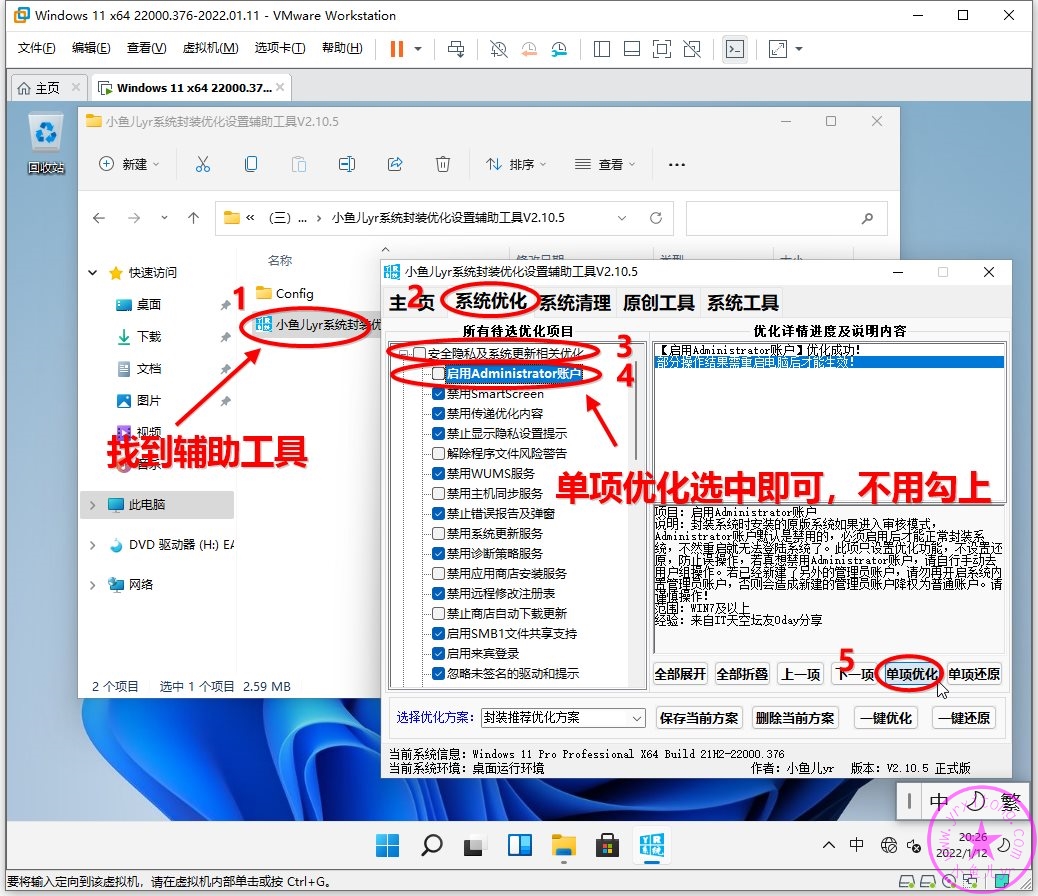Expand the DVD 驱动器 (H:) node

pos(93,545)
